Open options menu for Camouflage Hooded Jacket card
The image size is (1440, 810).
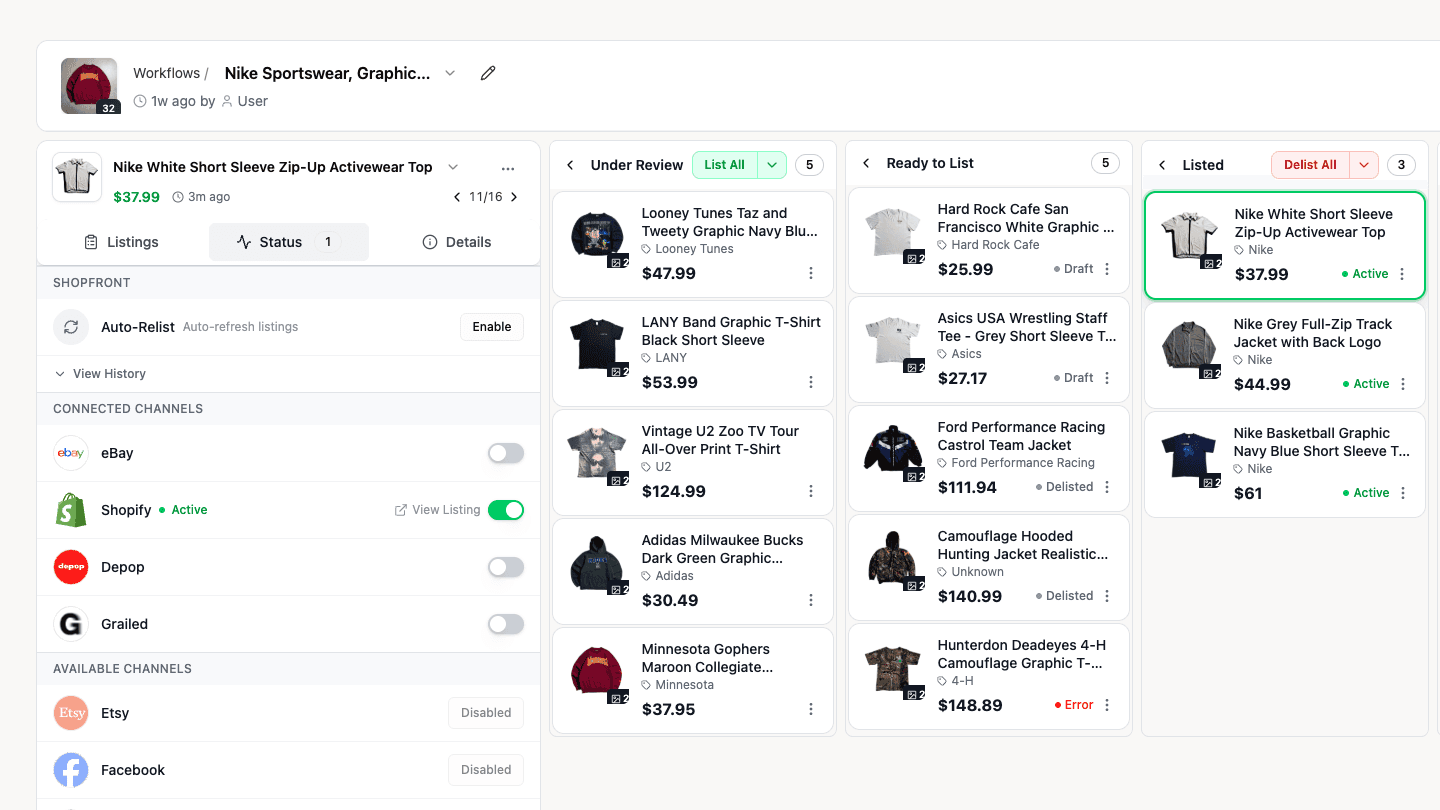pyautogui.click(x=1107, y=596)
